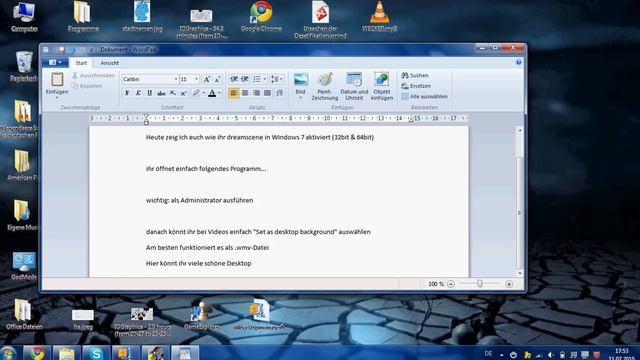Open font color dropdown arrow

tap(220, 93)
